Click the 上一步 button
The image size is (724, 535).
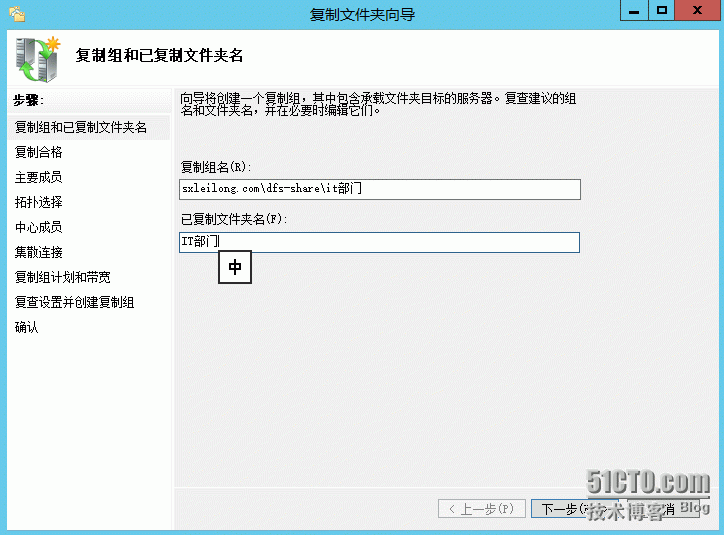coord(482,509)
